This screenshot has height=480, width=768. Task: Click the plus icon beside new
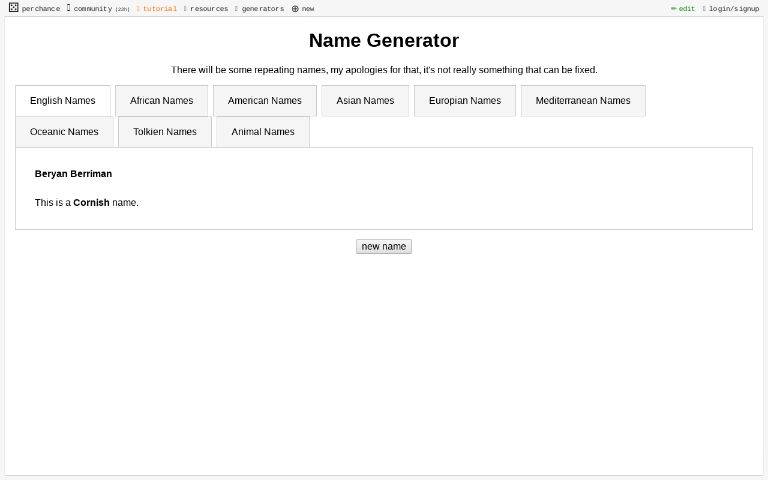click(x=295, y=9)
